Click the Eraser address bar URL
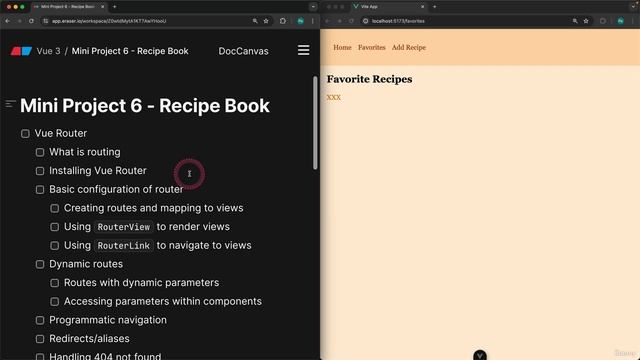Screen dimensions: 640x360 (x=109, y=21)
